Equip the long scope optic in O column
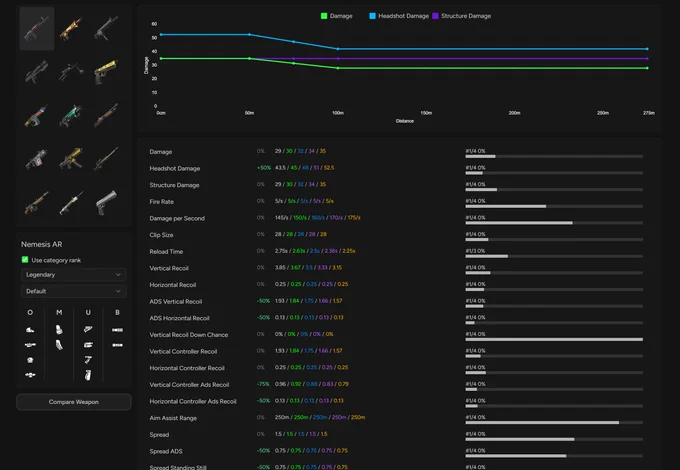 point(30,345)
